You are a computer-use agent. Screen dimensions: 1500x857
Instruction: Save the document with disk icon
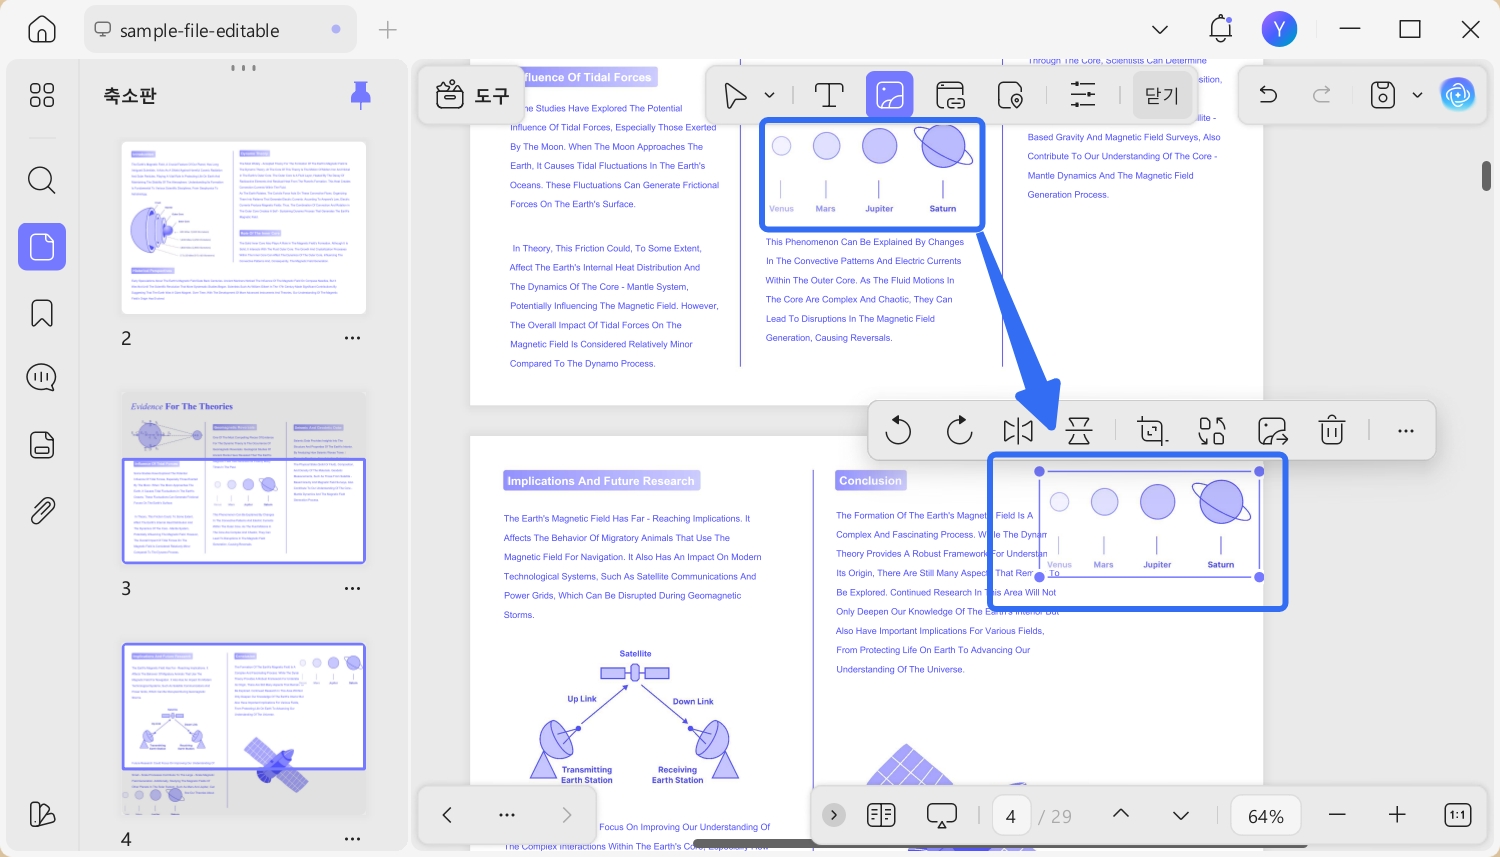[1383, 95]
